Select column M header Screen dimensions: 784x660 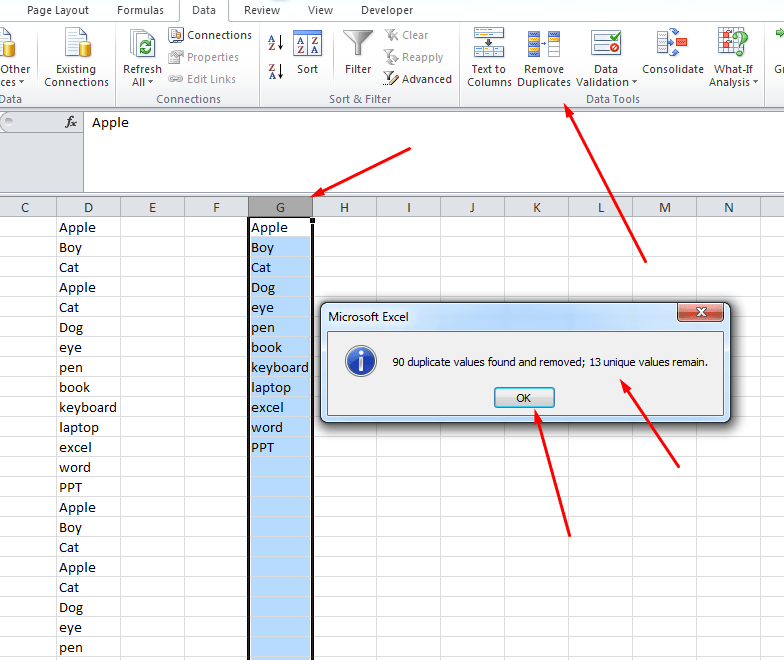tap(664, 207)
